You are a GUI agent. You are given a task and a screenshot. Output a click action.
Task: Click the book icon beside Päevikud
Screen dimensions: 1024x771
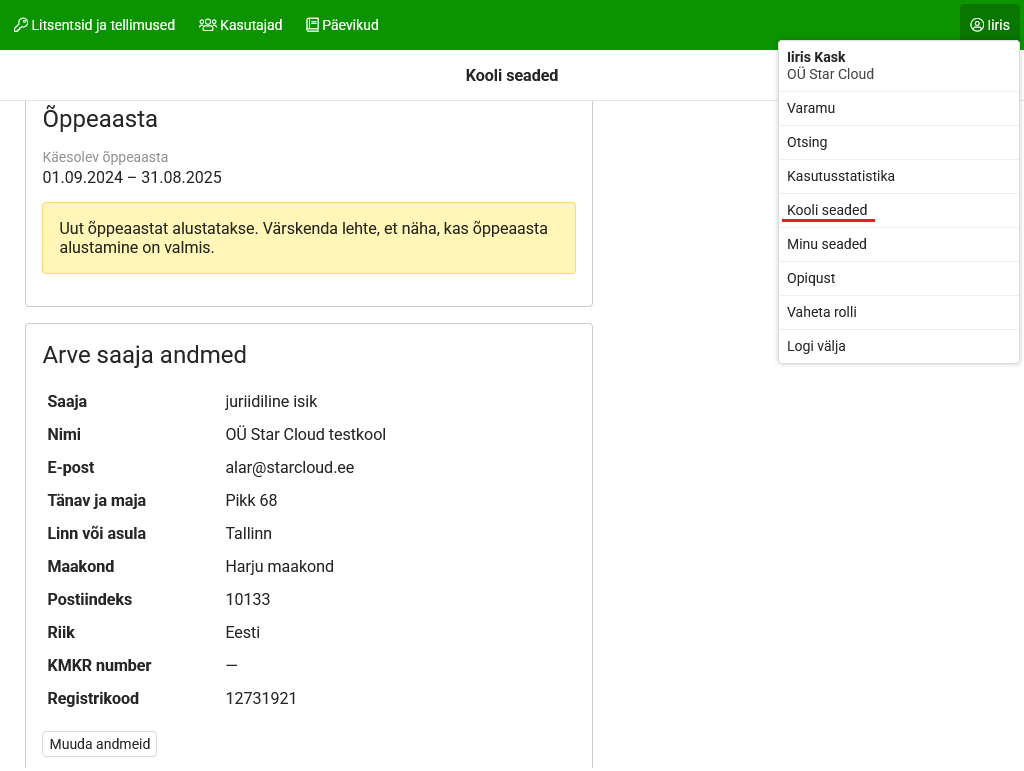(312, 25)
